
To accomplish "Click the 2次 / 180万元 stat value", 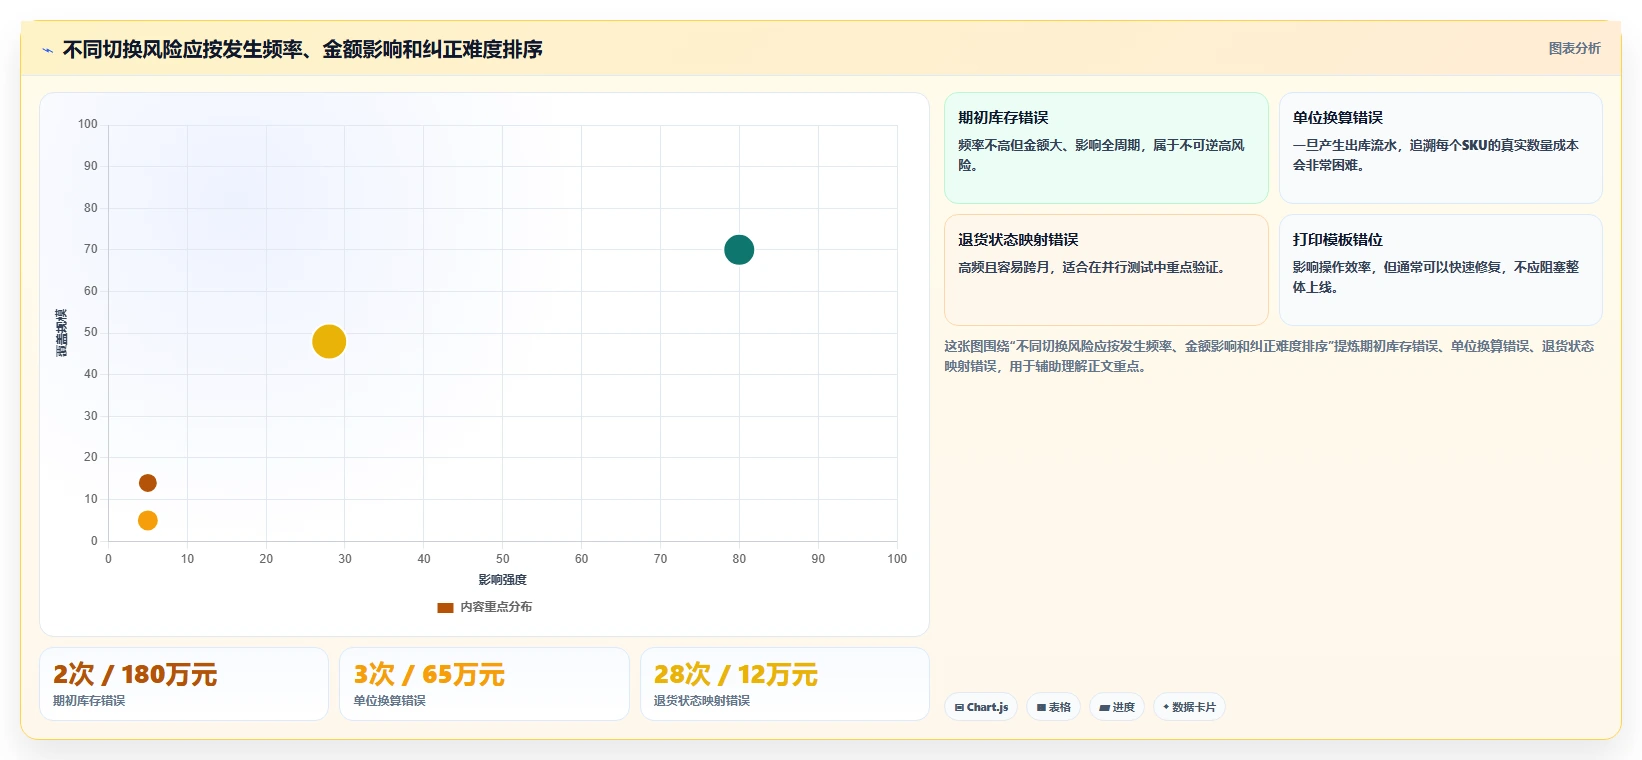I will coord(135,675).
